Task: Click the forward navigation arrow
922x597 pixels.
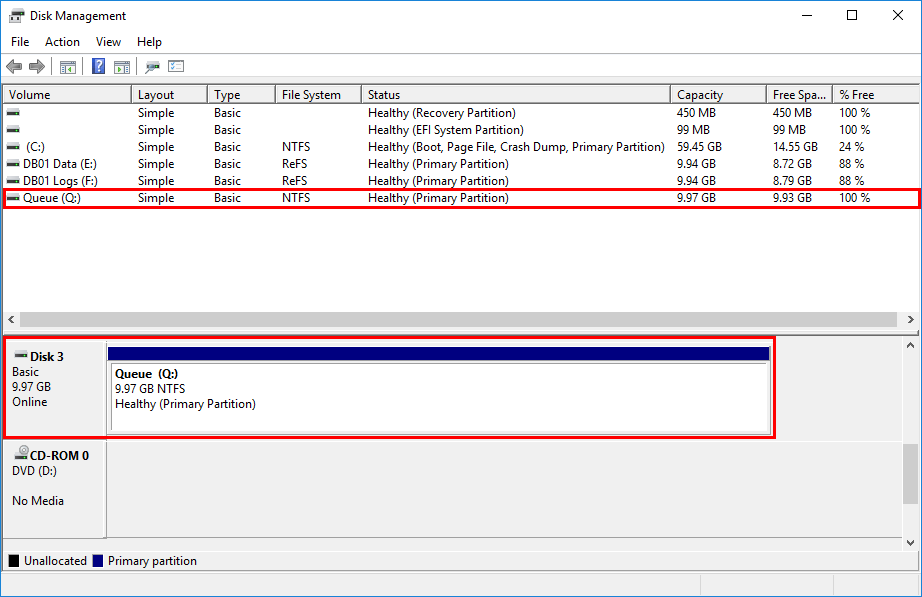Action: [36, 66]
